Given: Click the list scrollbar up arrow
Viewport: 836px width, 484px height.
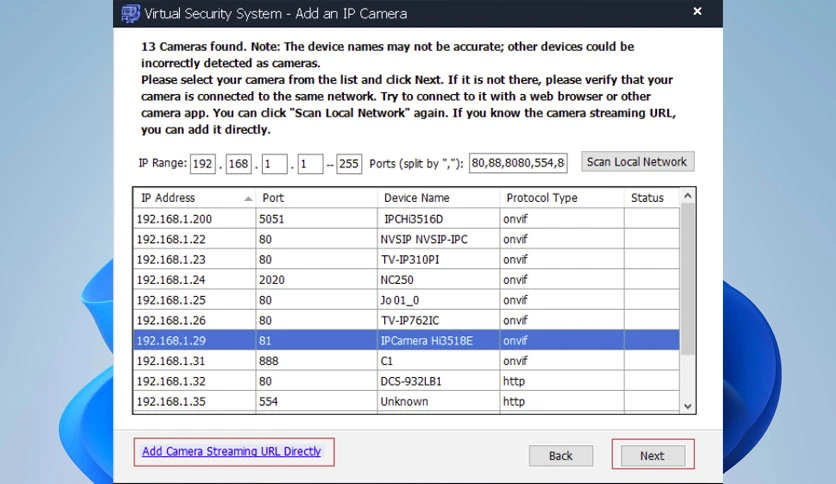Looking at the screenshot, I should pos(688,196).
